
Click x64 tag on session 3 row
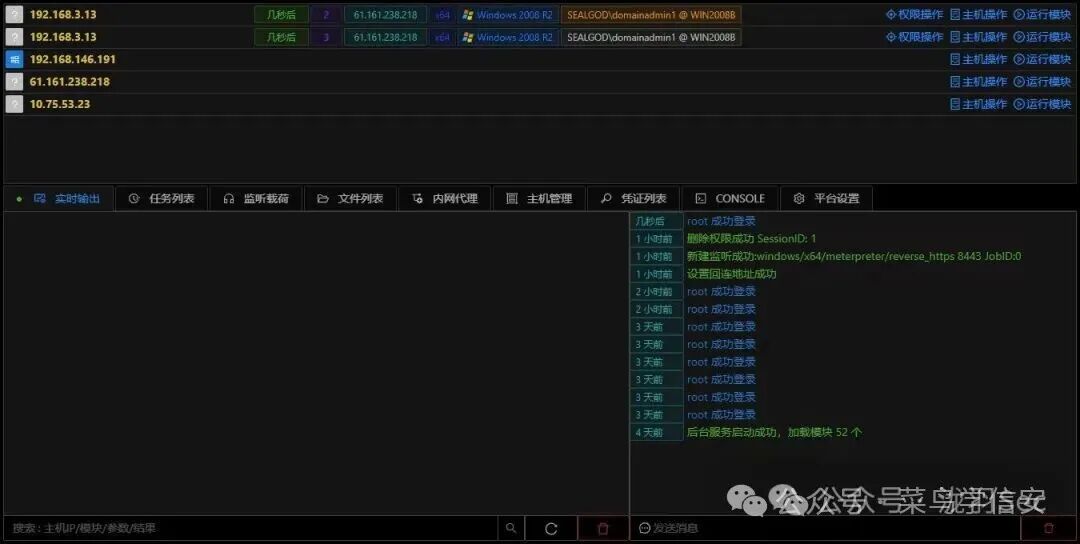point(442,37)
